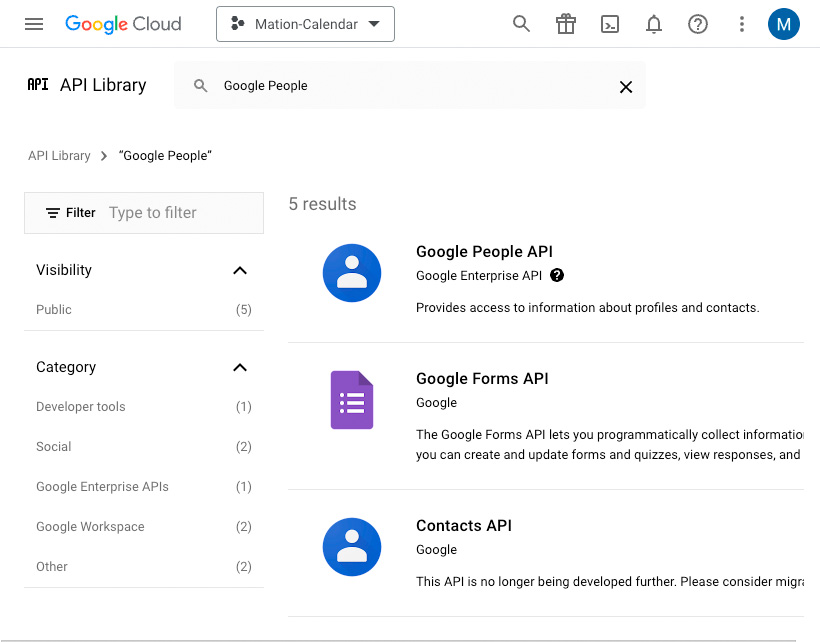
Task: Open the Google Forms API result
Action: [482, 379]
